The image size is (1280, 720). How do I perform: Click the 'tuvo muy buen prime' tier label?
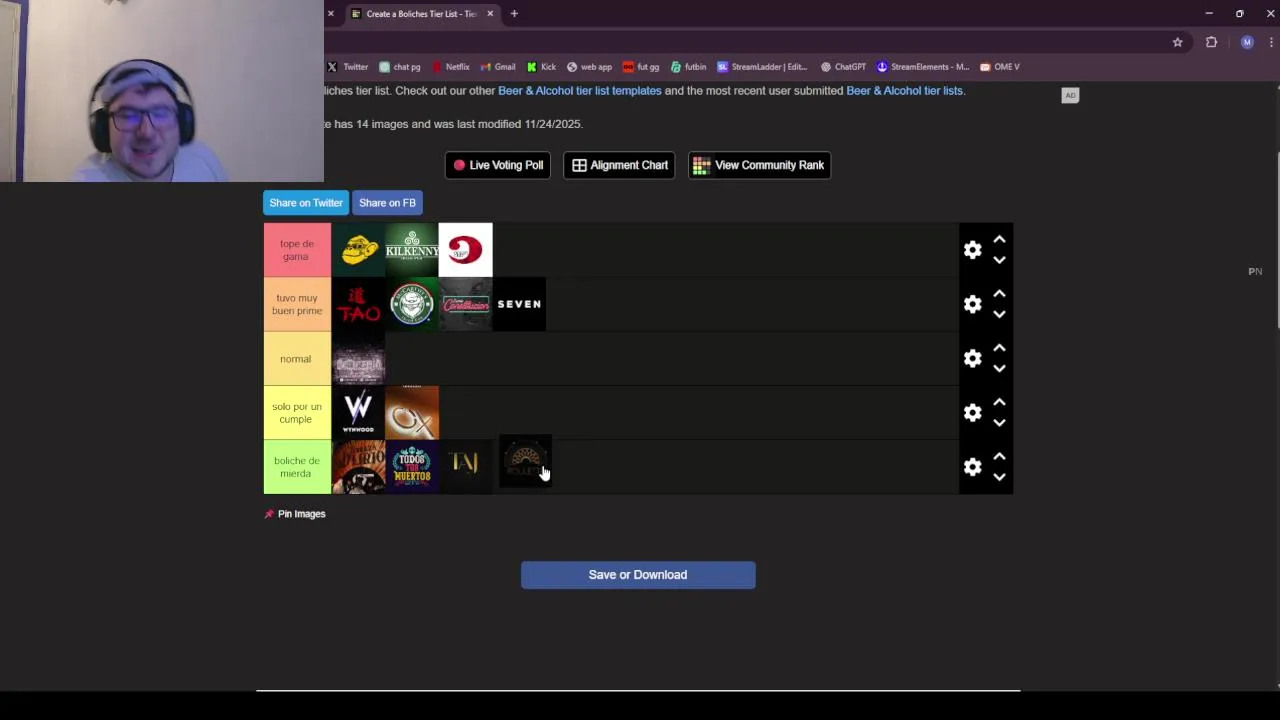[297, 304]
